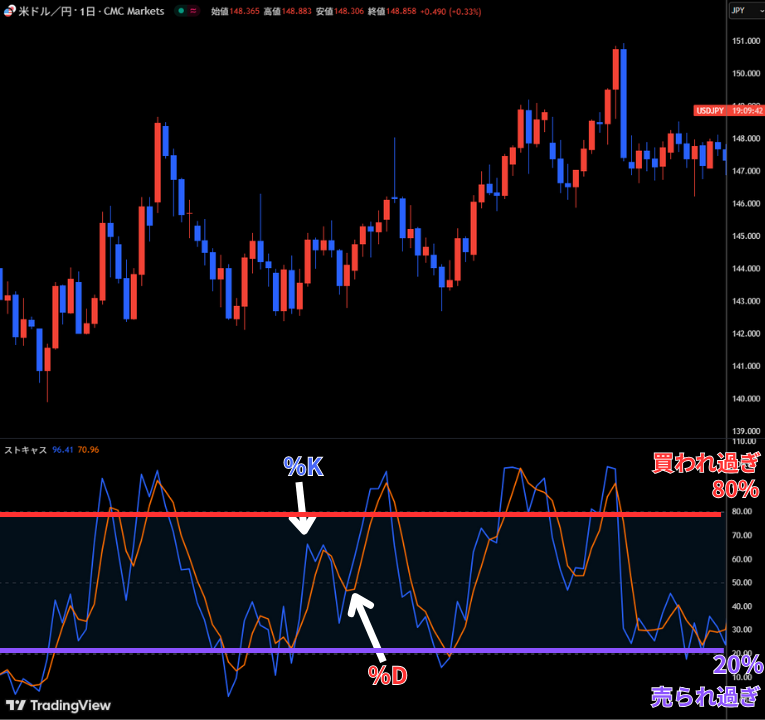Open the JPY currency dropdown

coord(742,11)
